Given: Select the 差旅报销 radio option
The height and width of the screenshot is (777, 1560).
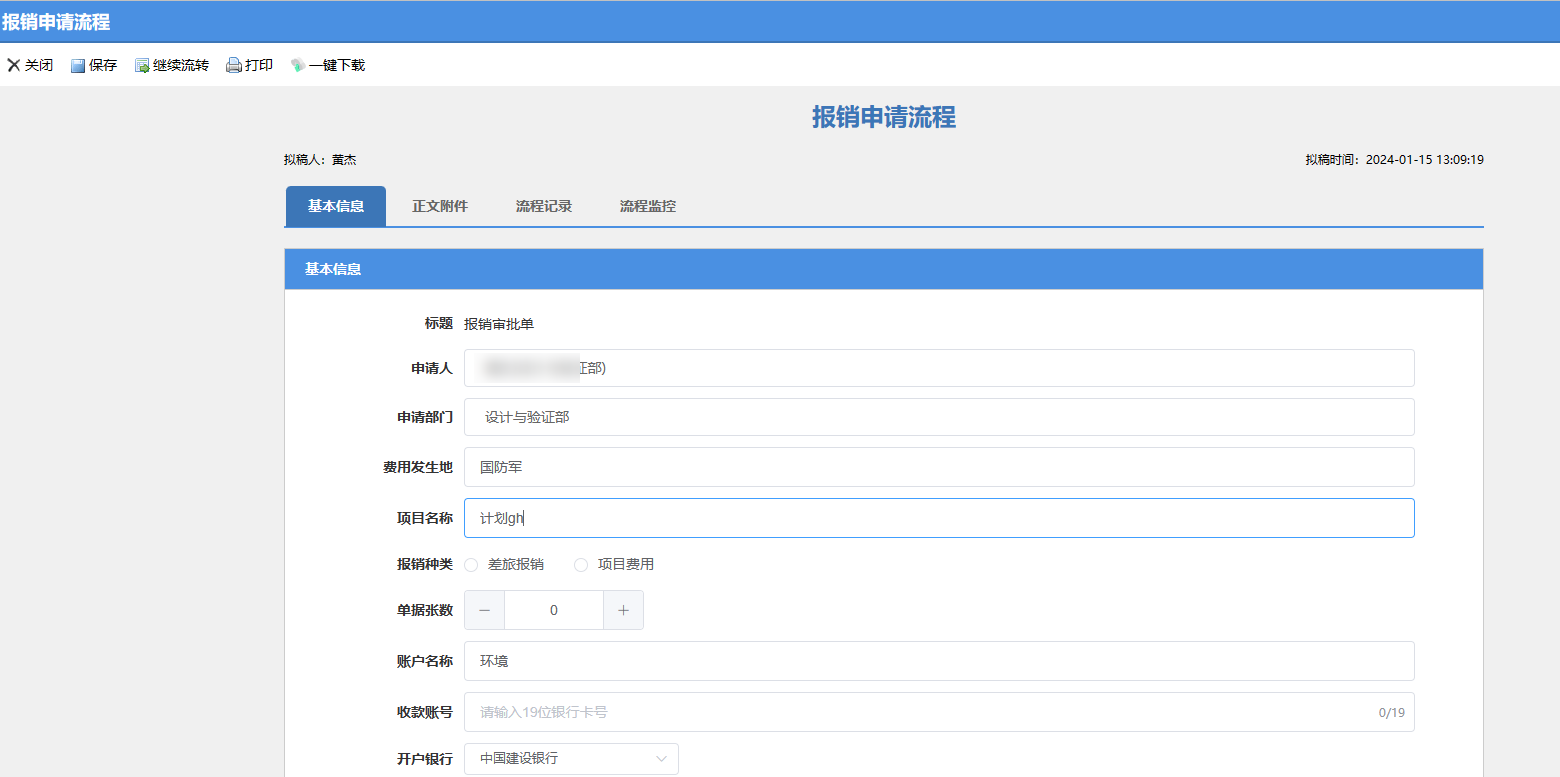Looking at the screenshot, I should tap(472, 565).
